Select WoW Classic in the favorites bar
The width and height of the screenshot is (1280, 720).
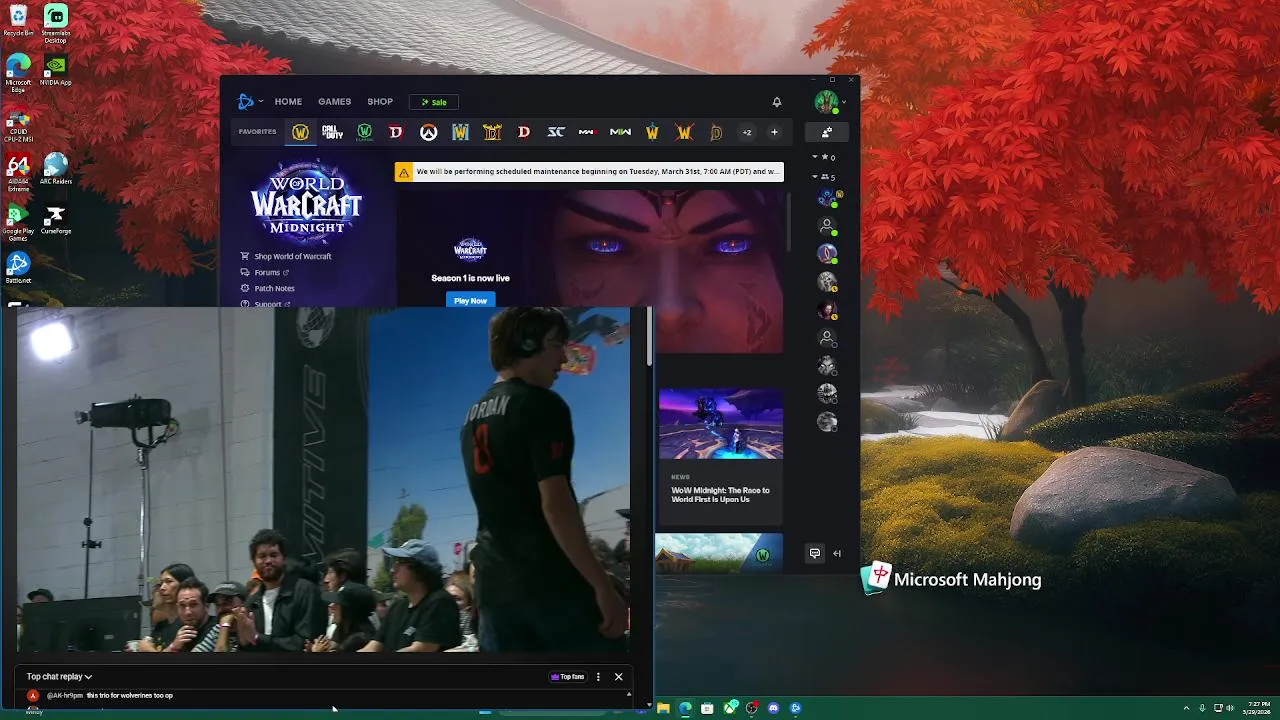tap(364, 132)
